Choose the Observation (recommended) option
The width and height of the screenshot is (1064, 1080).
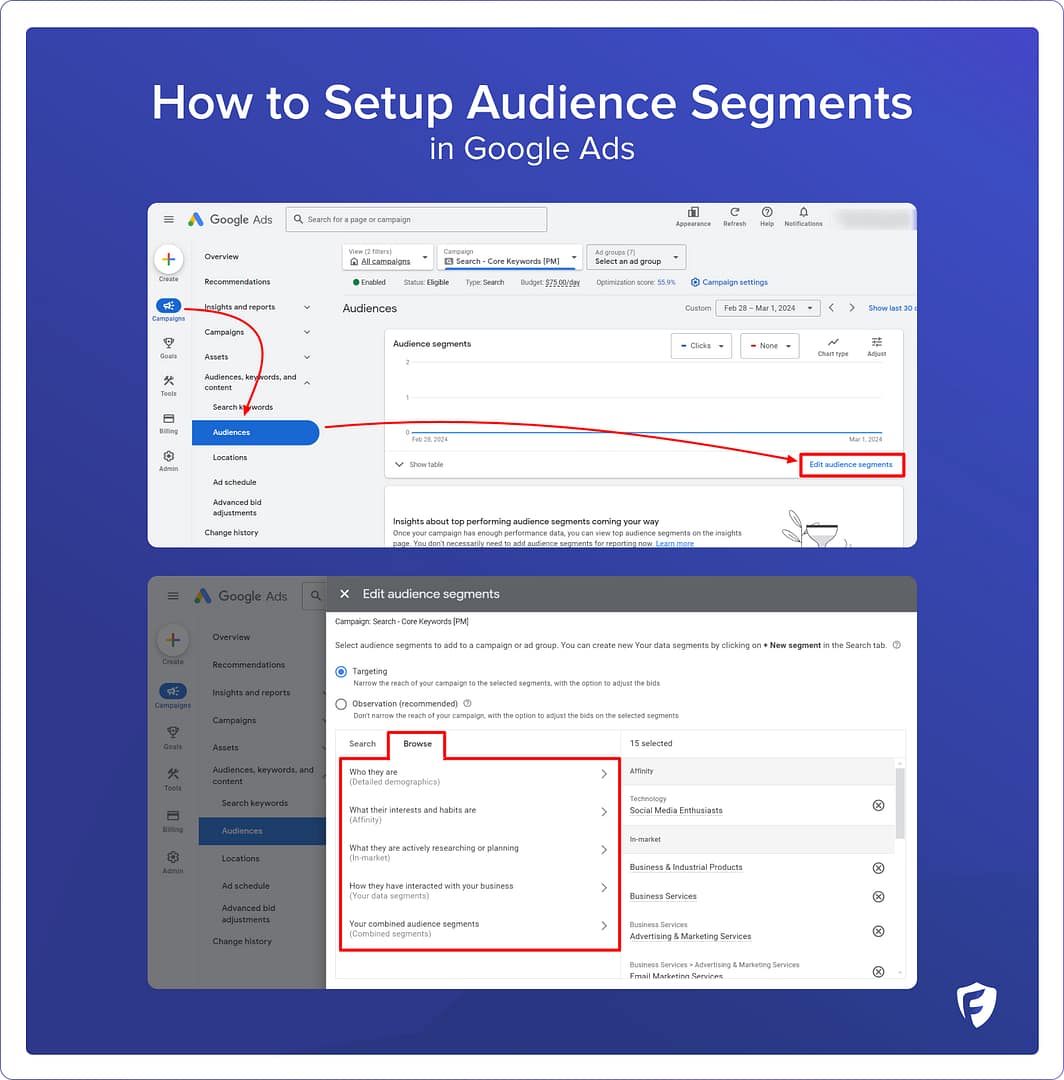[341, 703]
